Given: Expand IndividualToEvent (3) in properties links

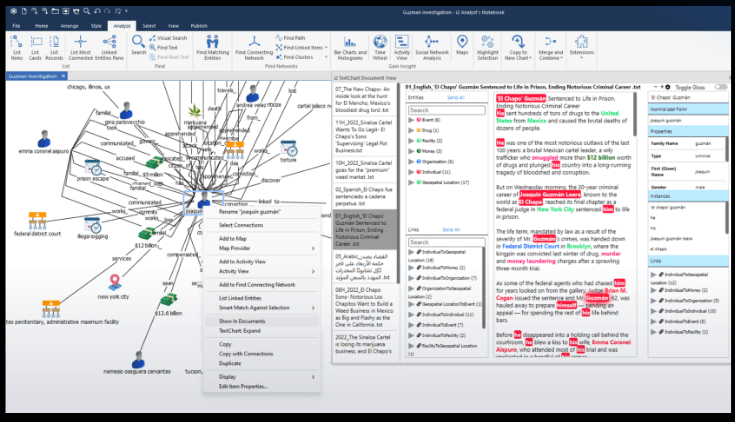Looking at the screenshot, I should pyautogui.click(x=653, y=322).
